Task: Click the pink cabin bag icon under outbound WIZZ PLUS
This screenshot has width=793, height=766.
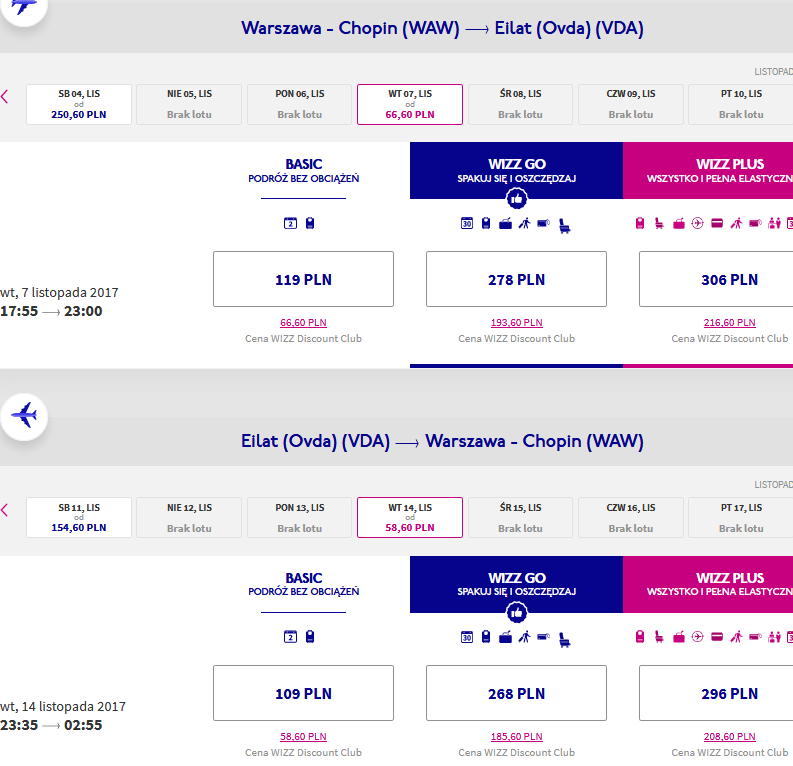Action: point(640,223)
